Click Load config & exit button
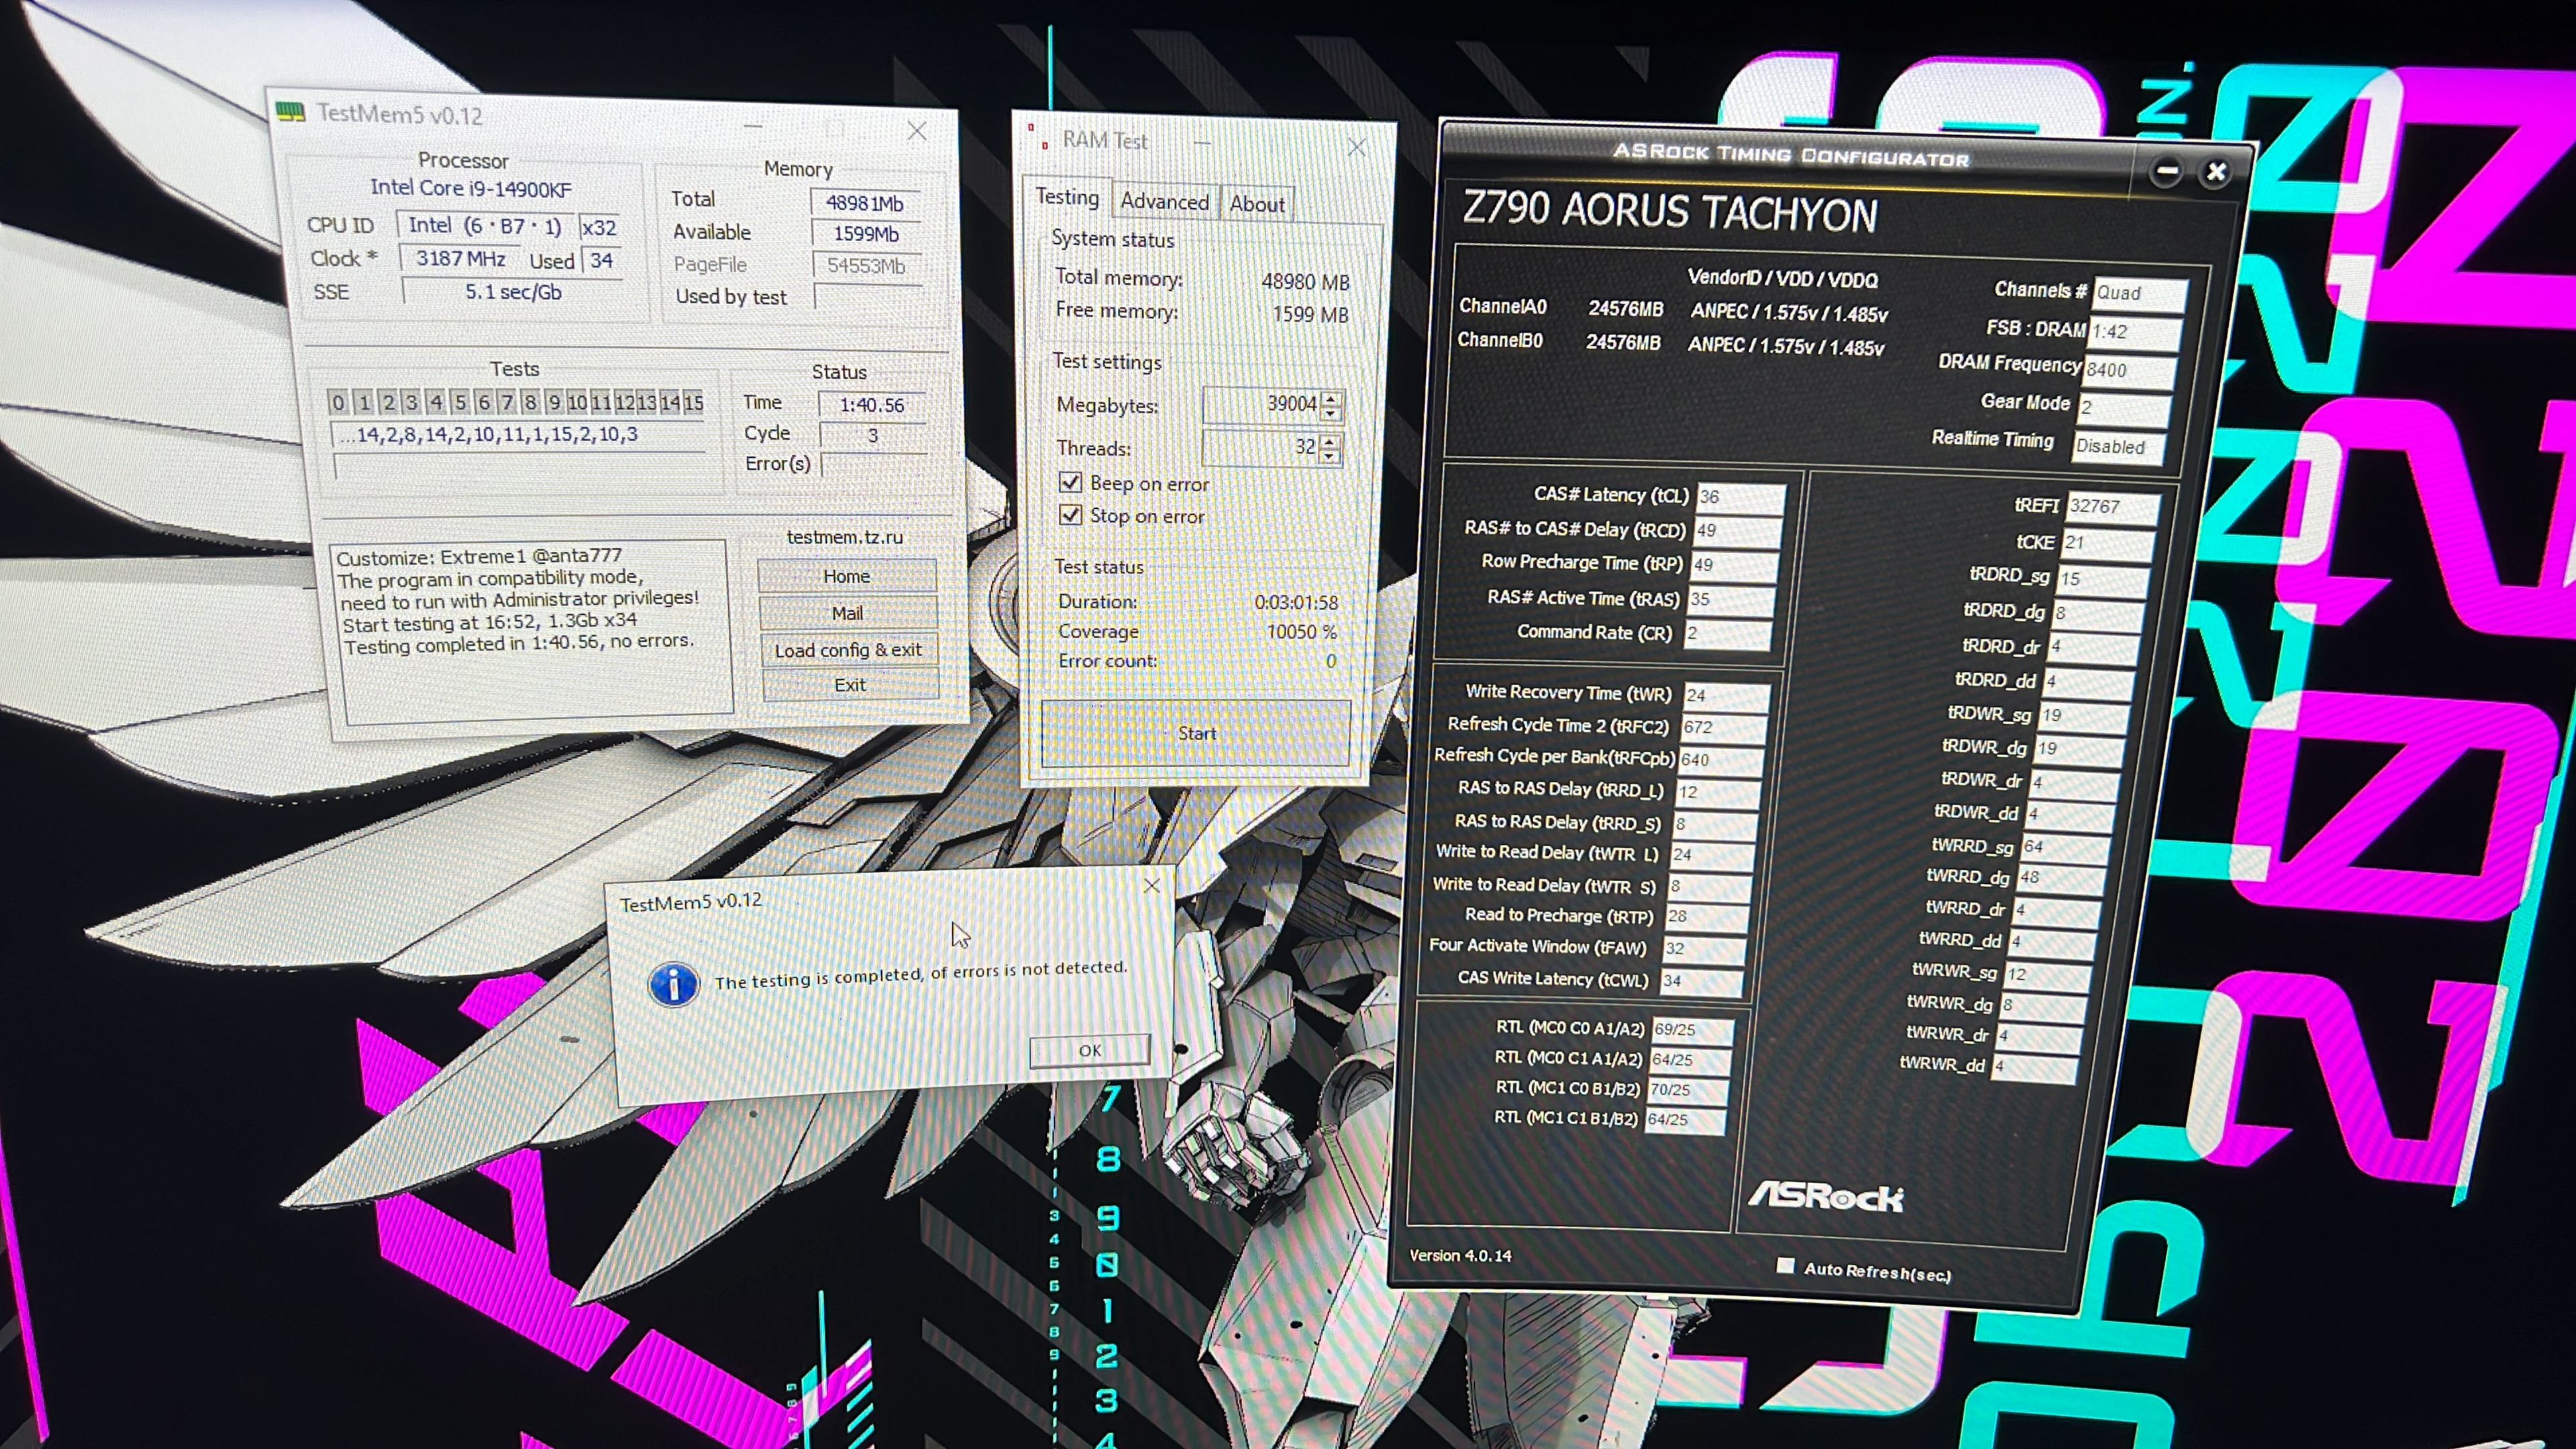This screenshot has height=1449, width=2576. 849,650
